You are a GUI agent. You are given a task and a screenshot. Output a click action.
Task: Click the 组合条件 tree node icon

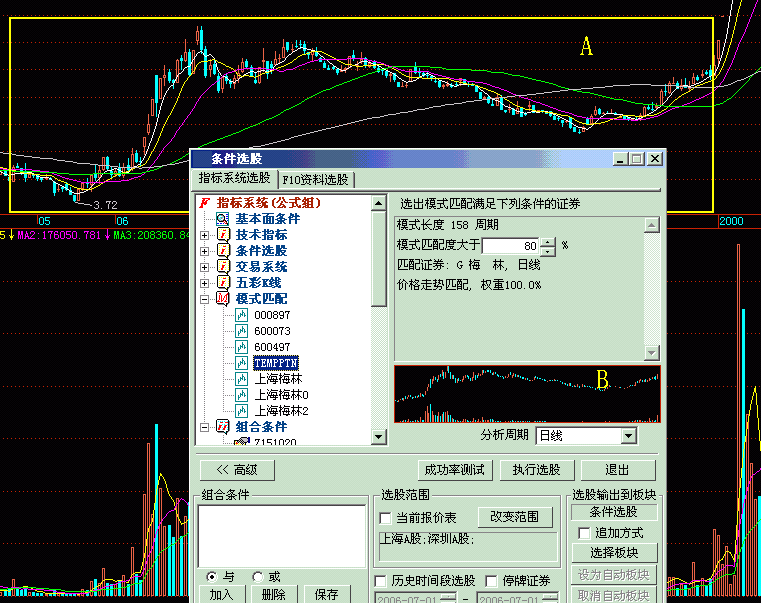click(x=223, y=427)
